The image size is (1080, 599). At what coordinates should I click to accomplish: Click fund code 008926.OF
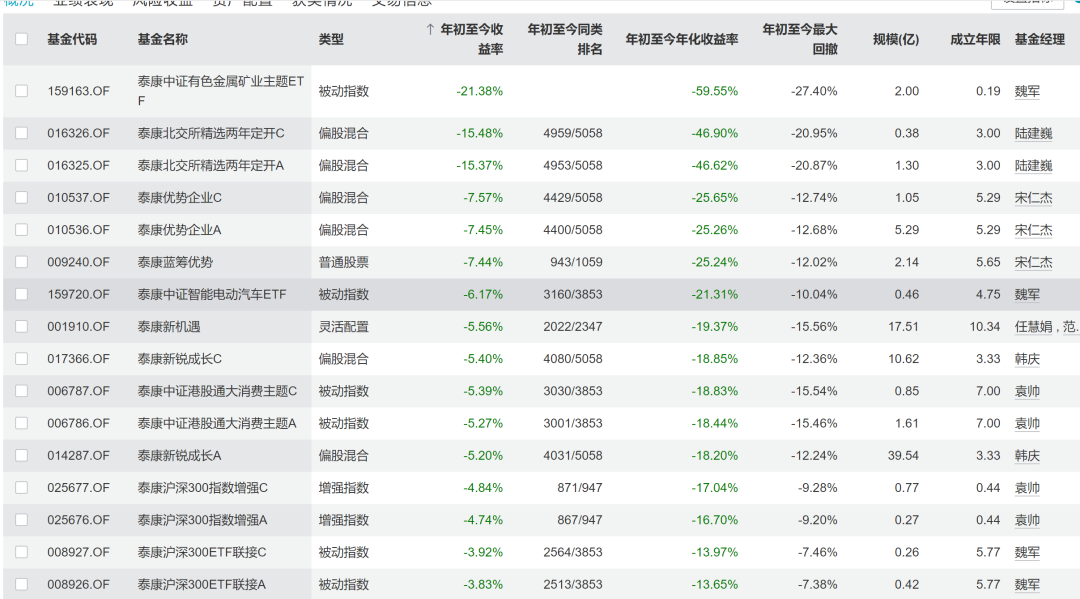(x=78, y=585)
